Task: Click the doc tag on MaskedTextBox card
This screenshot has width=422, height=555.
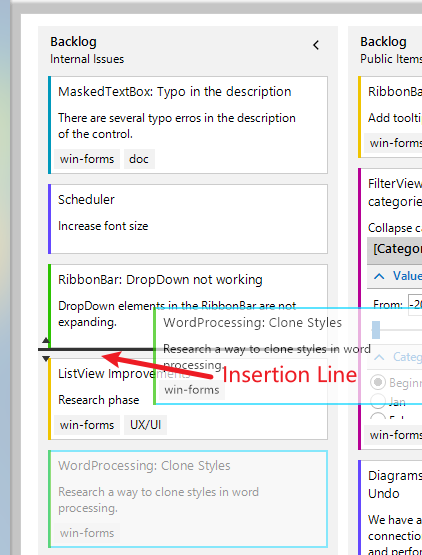Action: point(139,159)
